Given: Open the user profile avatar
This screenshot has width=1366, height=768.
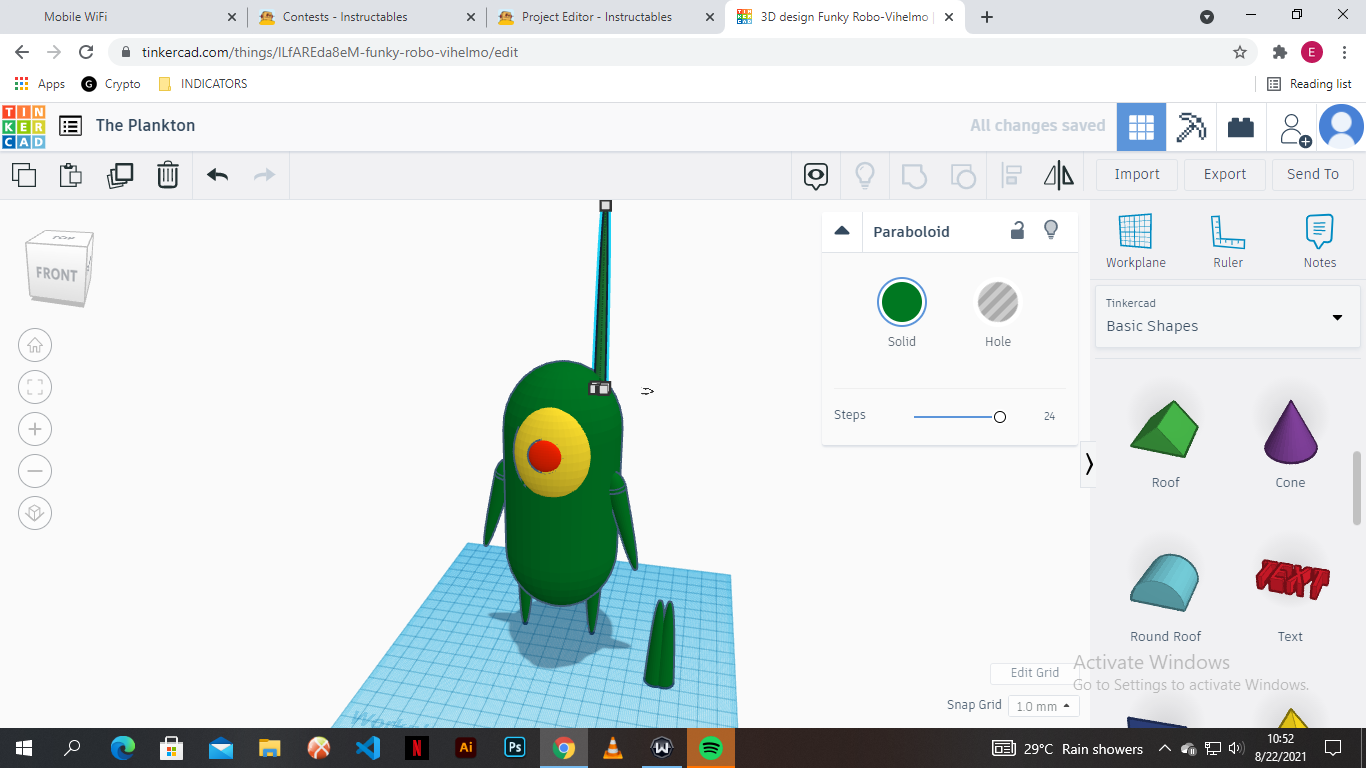Looking at the screenshot, I should pyautogui.click(x=1342, y=127).
